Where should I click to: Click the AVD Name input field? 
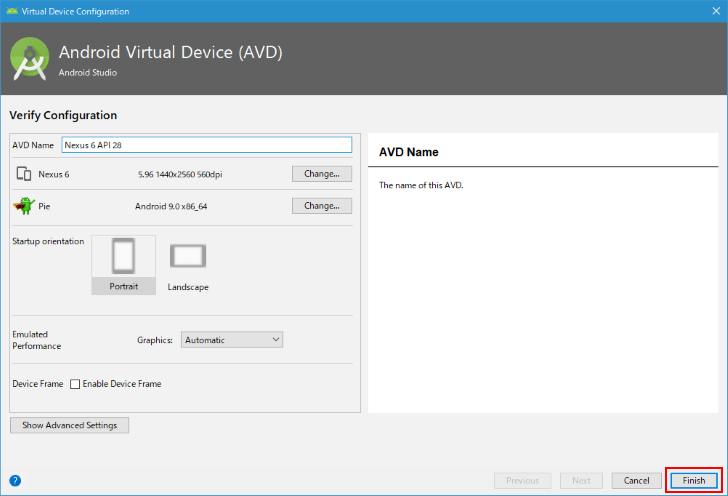tap(207, 145)
